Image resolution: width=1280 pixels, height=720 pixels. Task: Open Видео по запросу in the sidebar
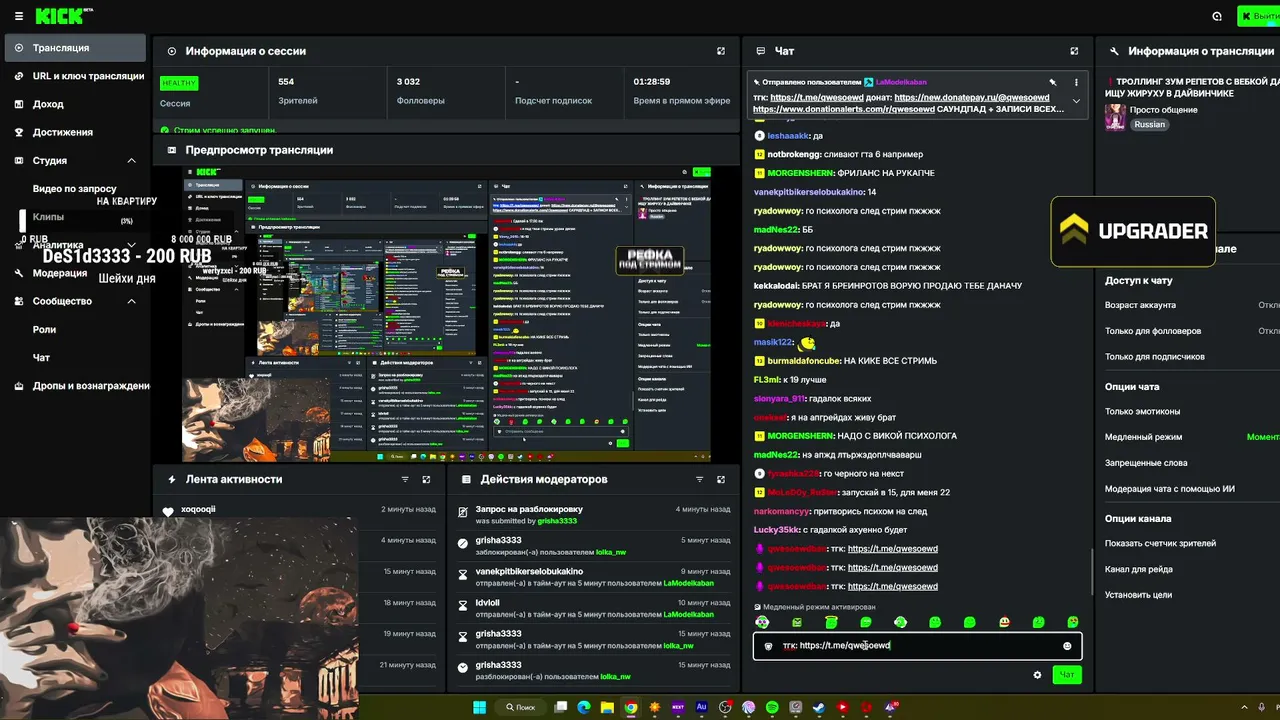[75, 188]
